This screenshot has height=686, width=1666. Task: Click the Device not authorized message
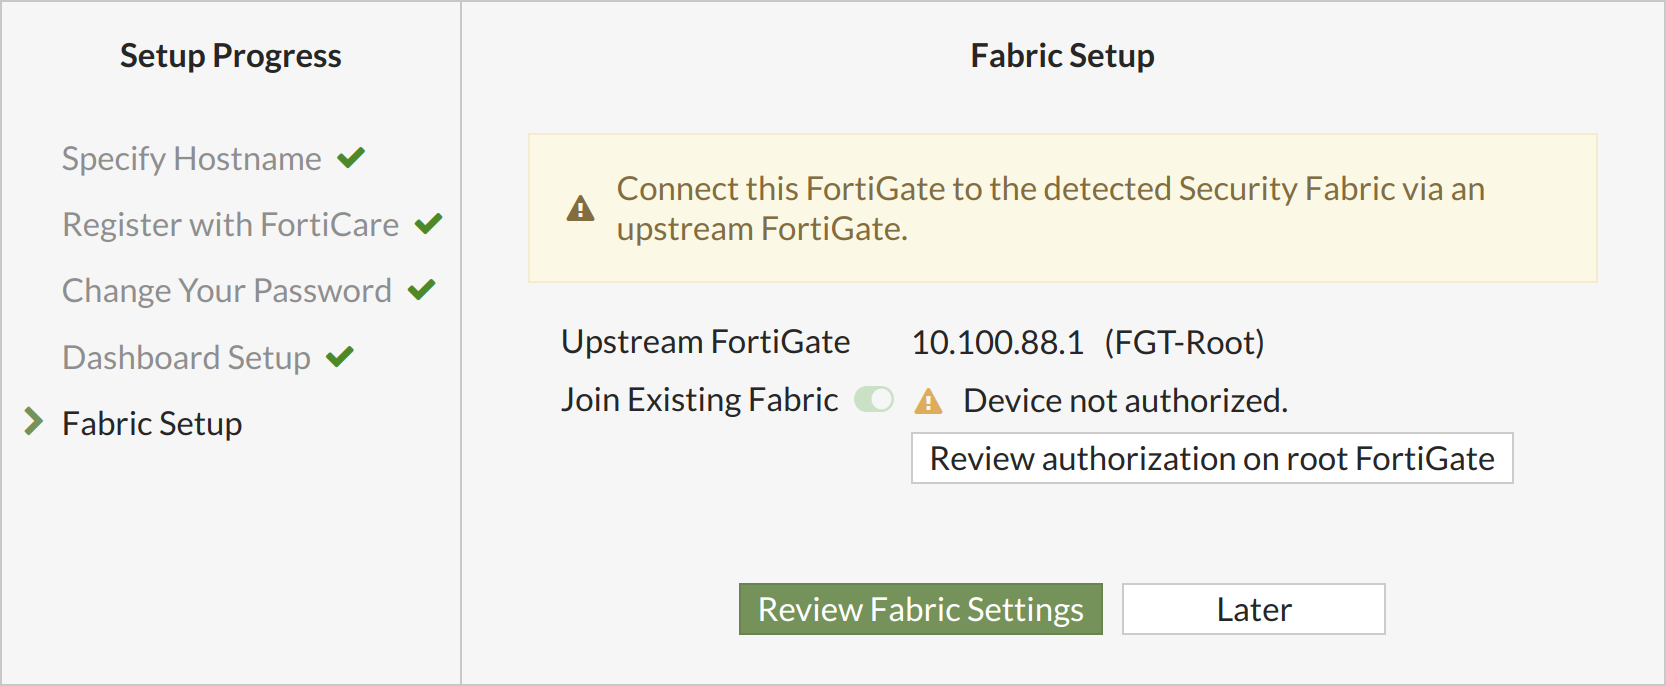(1125, 401)
